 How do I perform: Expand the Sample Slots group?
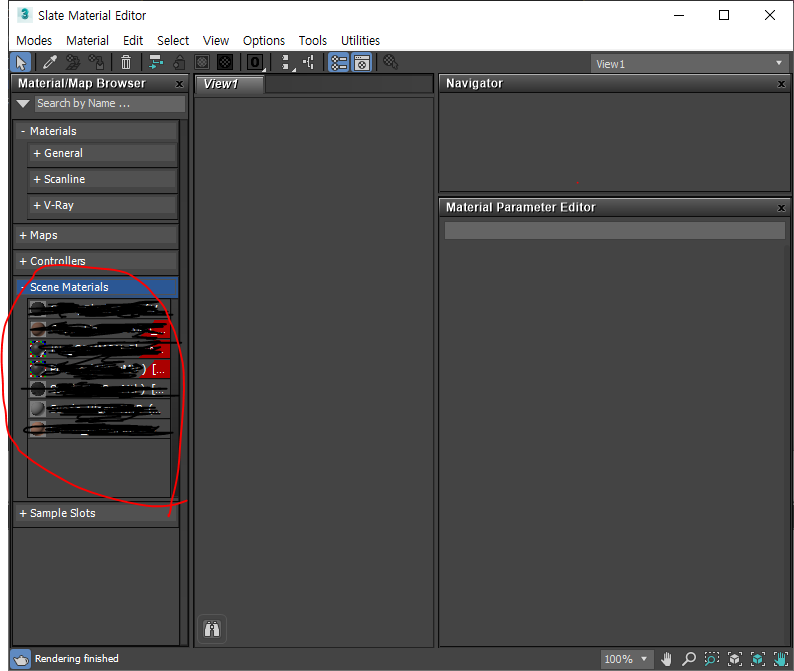point(96,513)
